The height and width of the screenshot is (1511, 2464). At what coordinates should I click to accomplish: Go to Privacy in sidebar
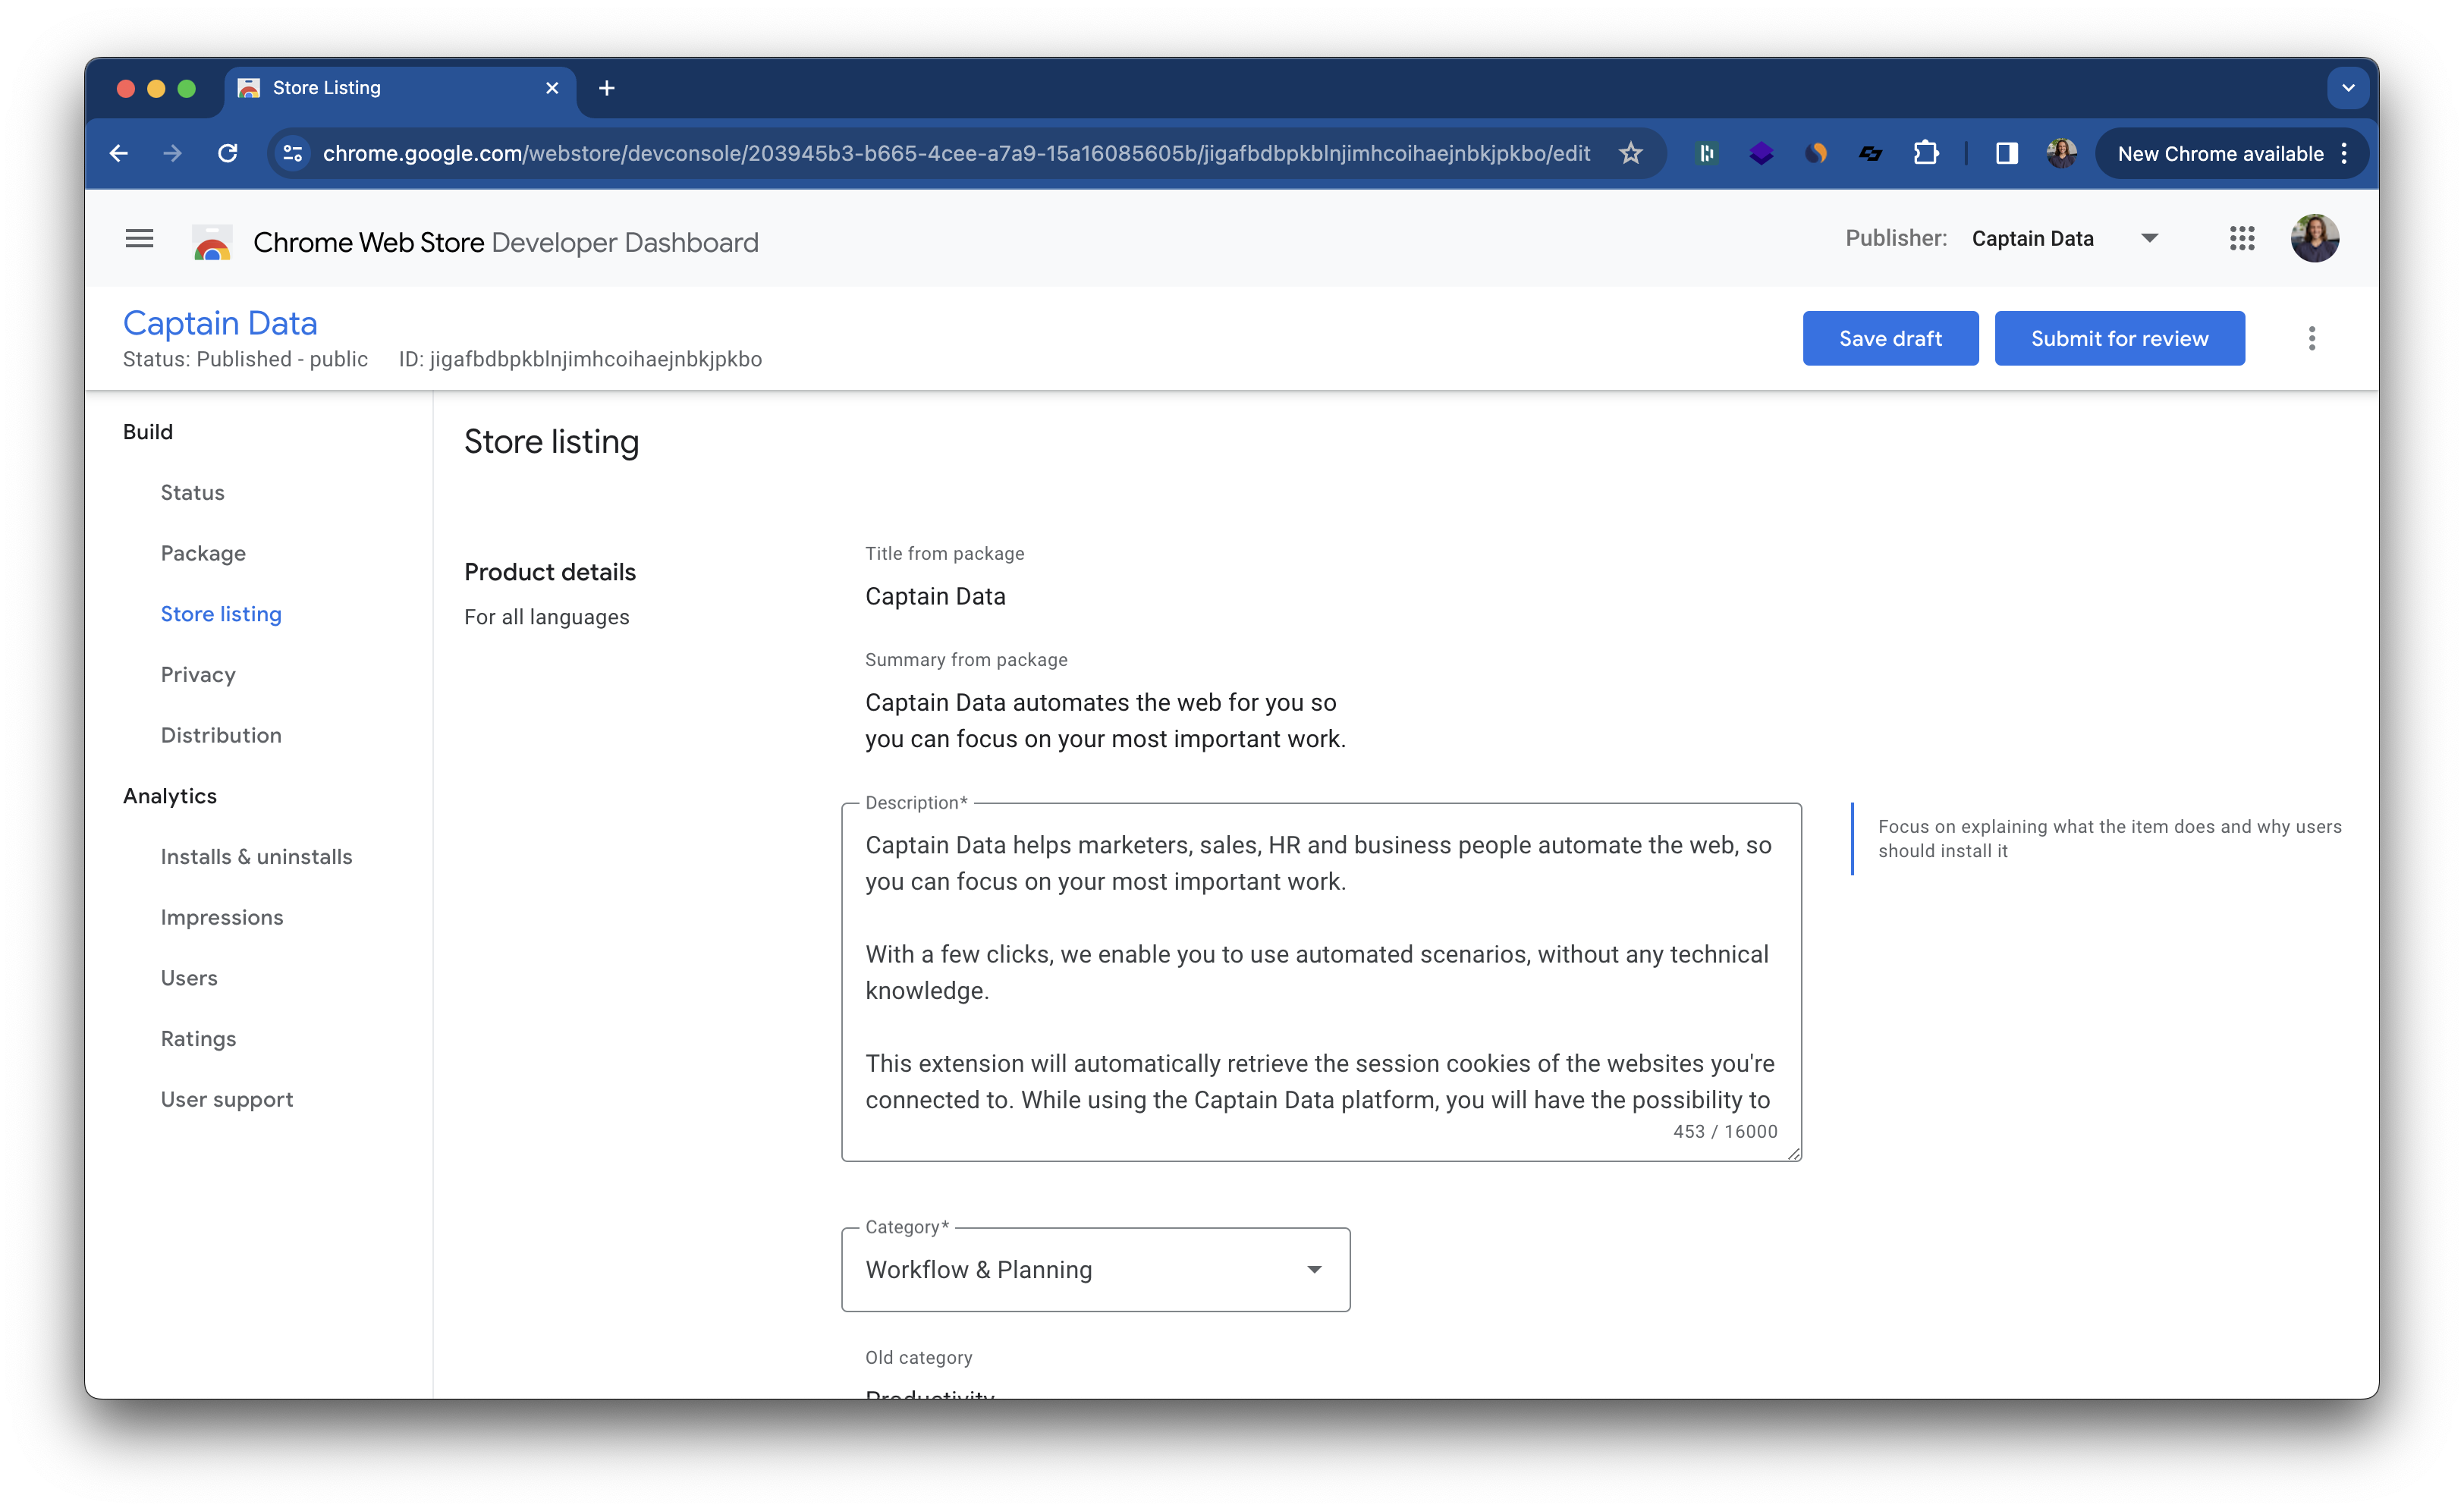[x=198, y=675]
